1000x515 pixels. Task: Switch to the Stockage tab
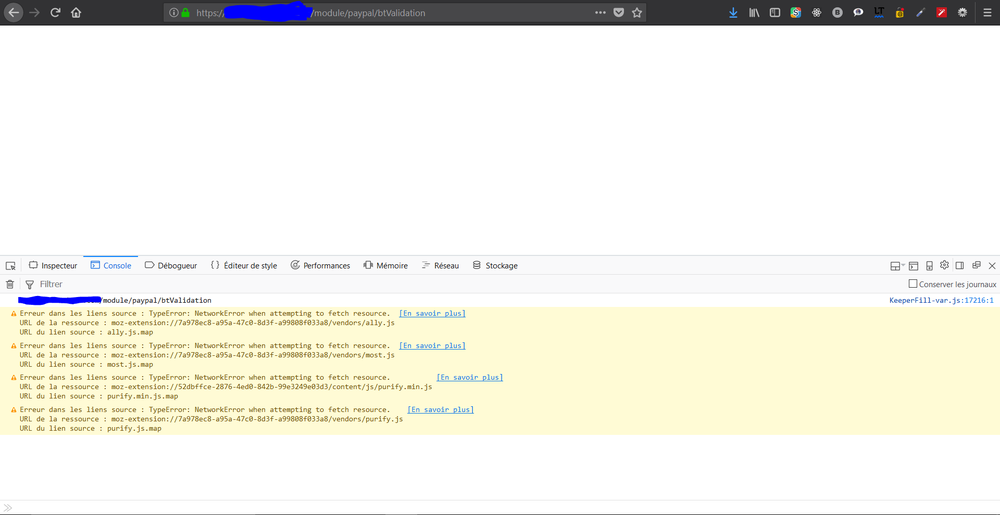pos(495,266)
